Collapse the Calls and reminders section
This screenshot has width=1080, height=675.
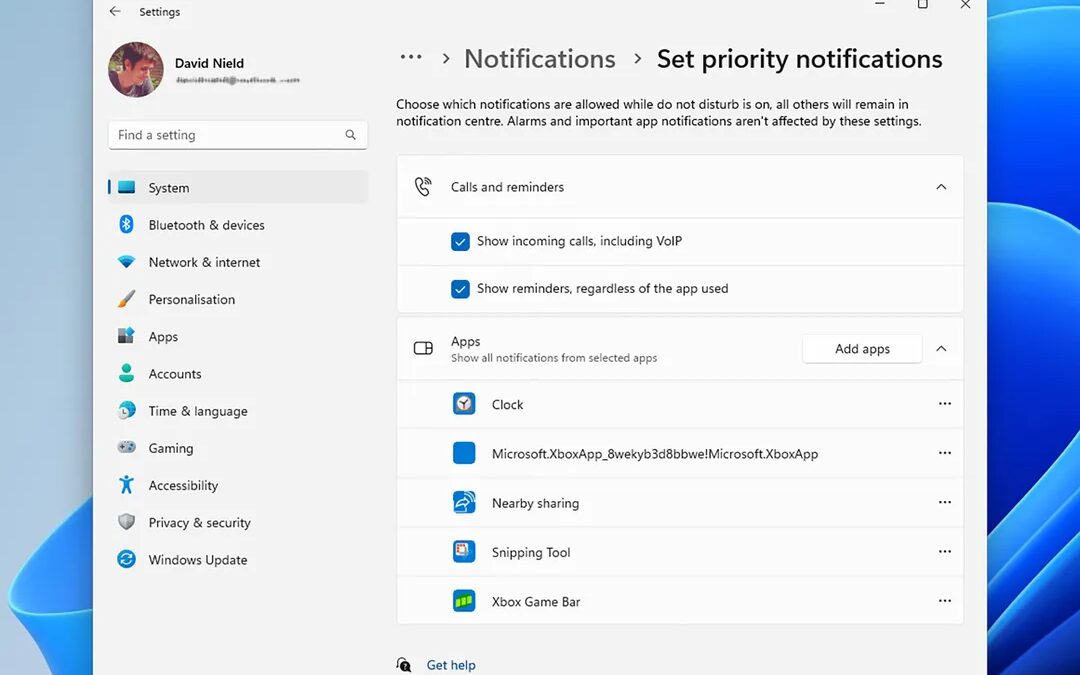(x=941, y=187)
